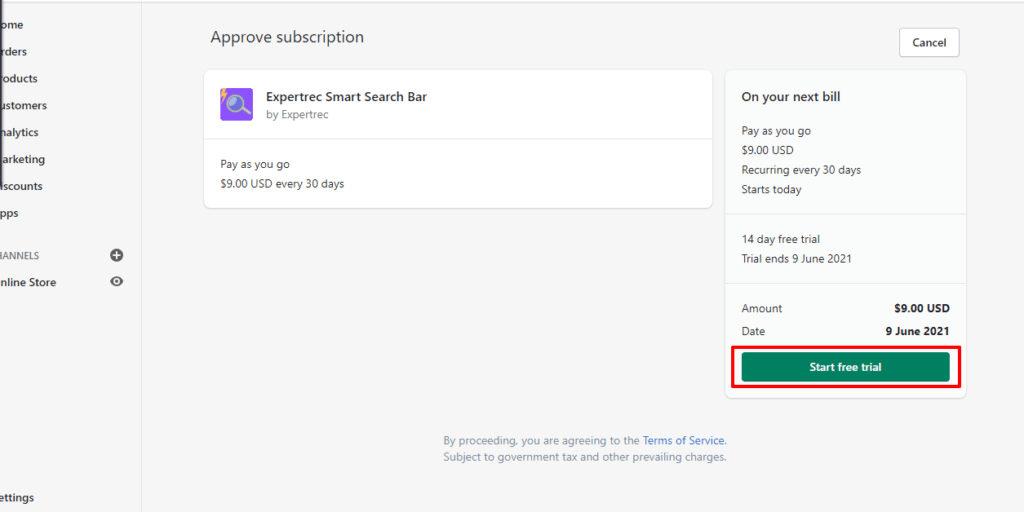Screen dimensions: 1024x512
Task: Click the Expertrec Smart Search Bar app icon
Action: (236, 104)
